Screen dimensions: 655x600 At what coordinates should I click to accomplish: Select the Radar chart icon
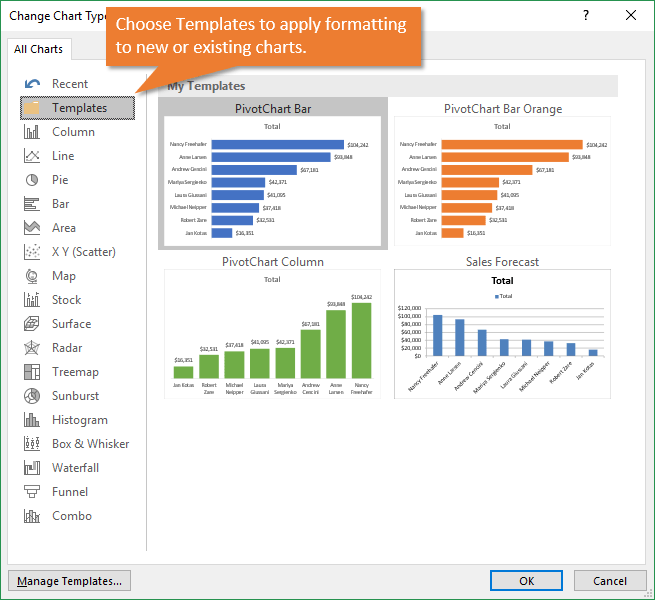(32, 348)
